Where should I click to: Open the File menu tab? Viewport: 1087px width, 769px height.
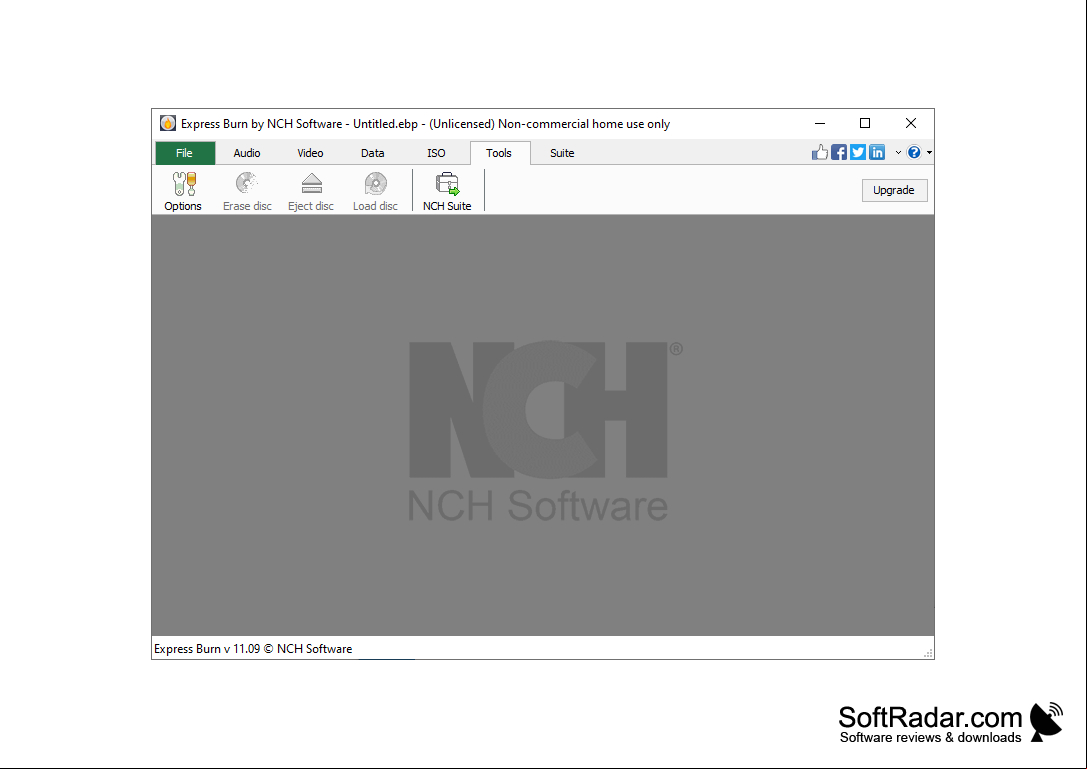[184, 153]
